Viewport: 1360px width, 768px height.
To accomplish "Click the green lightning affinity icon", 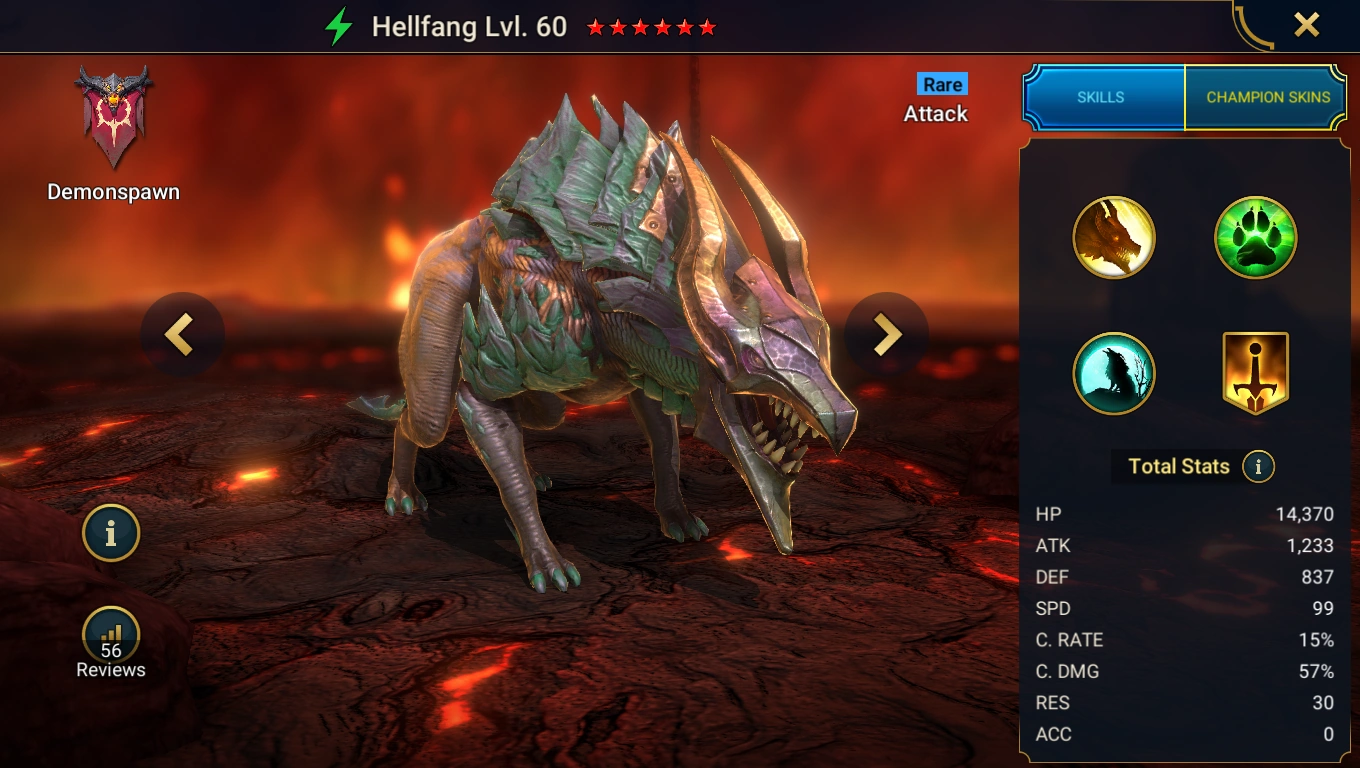I will coord(339,27).
